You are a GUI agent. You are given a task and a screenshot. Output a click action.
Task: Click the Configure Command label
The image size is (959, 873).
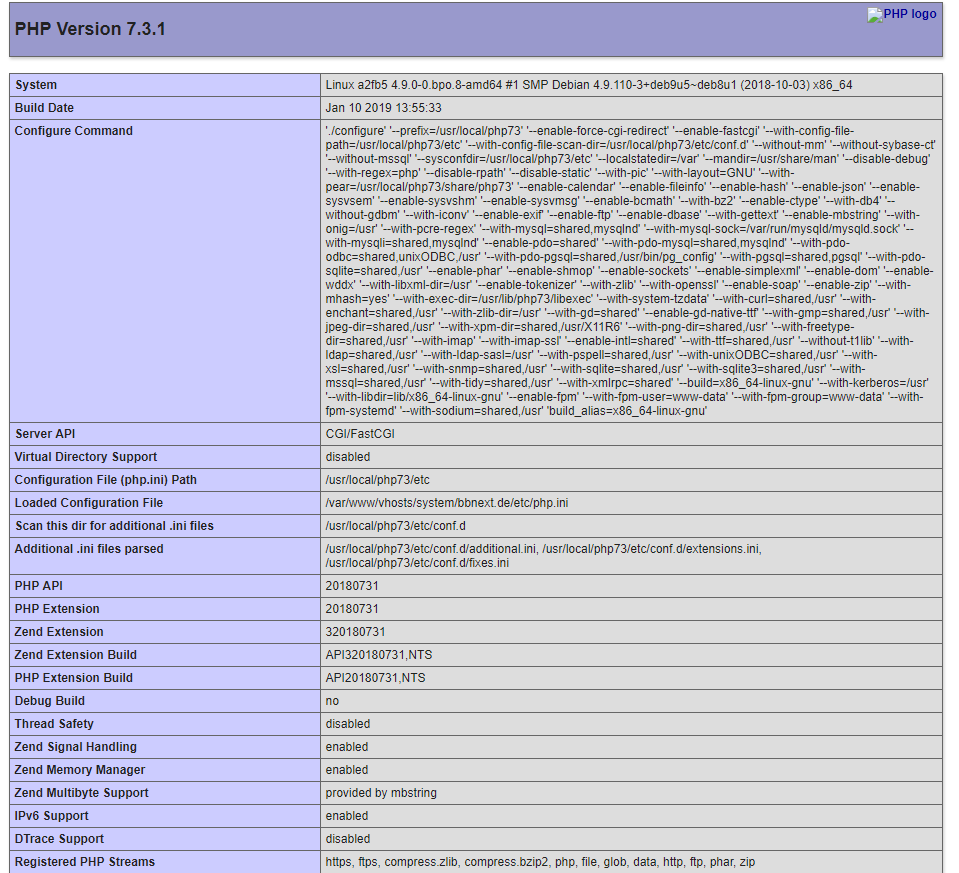click(x=73, y=131)
